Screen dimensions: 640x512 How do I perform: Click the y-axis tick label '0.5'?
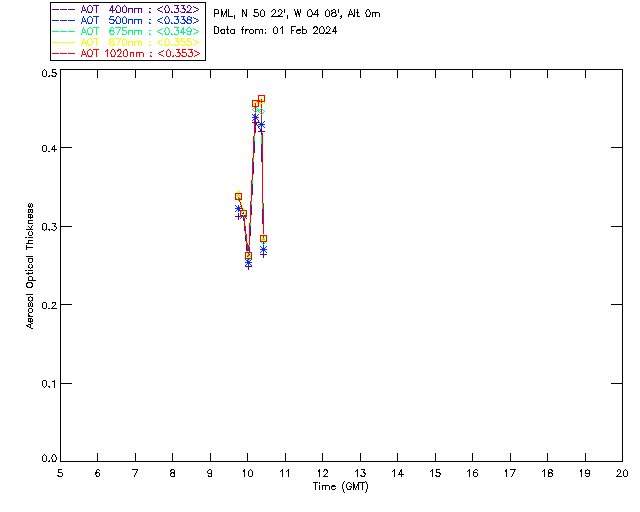pos(49,73)
